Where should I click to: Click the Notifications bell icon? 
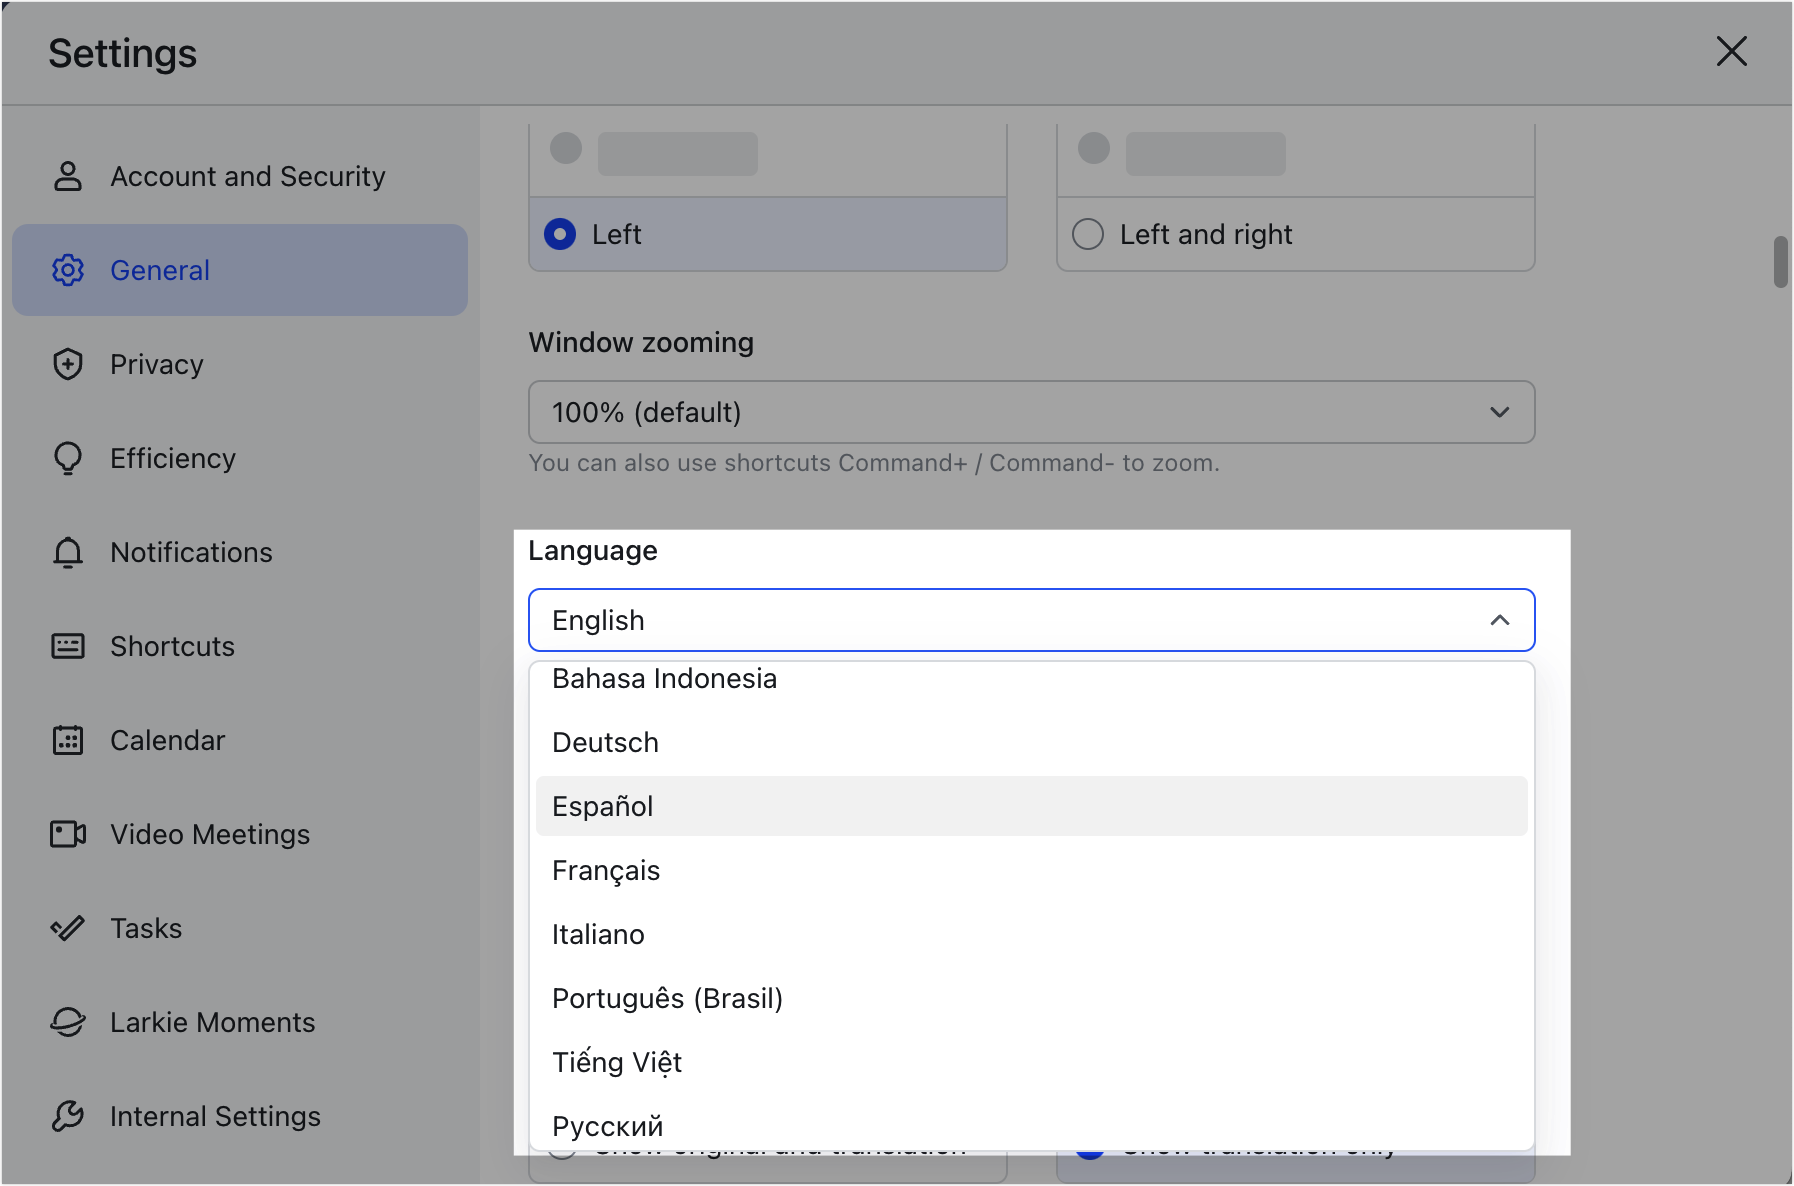[67, 552]
